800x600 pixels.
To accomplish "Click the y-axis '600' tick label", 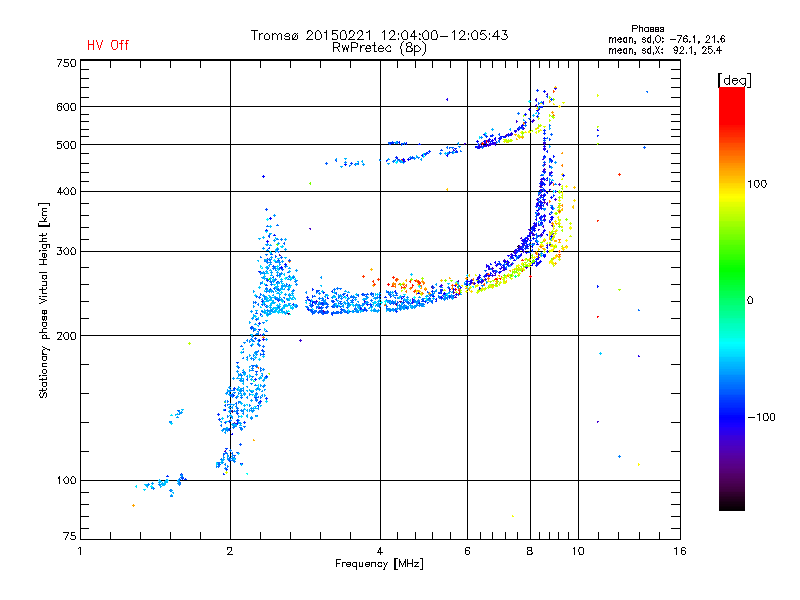I will pos(66,107).
